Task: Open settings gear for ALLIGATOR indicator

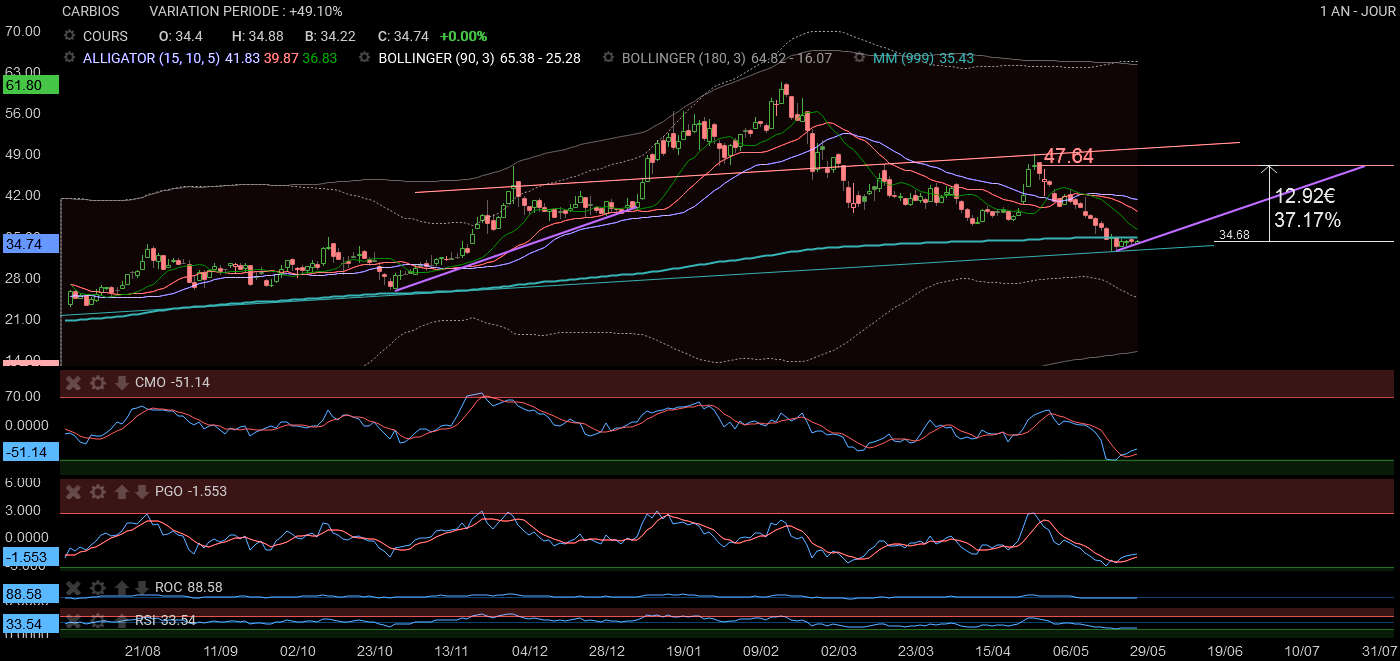Action: [69, 58]
